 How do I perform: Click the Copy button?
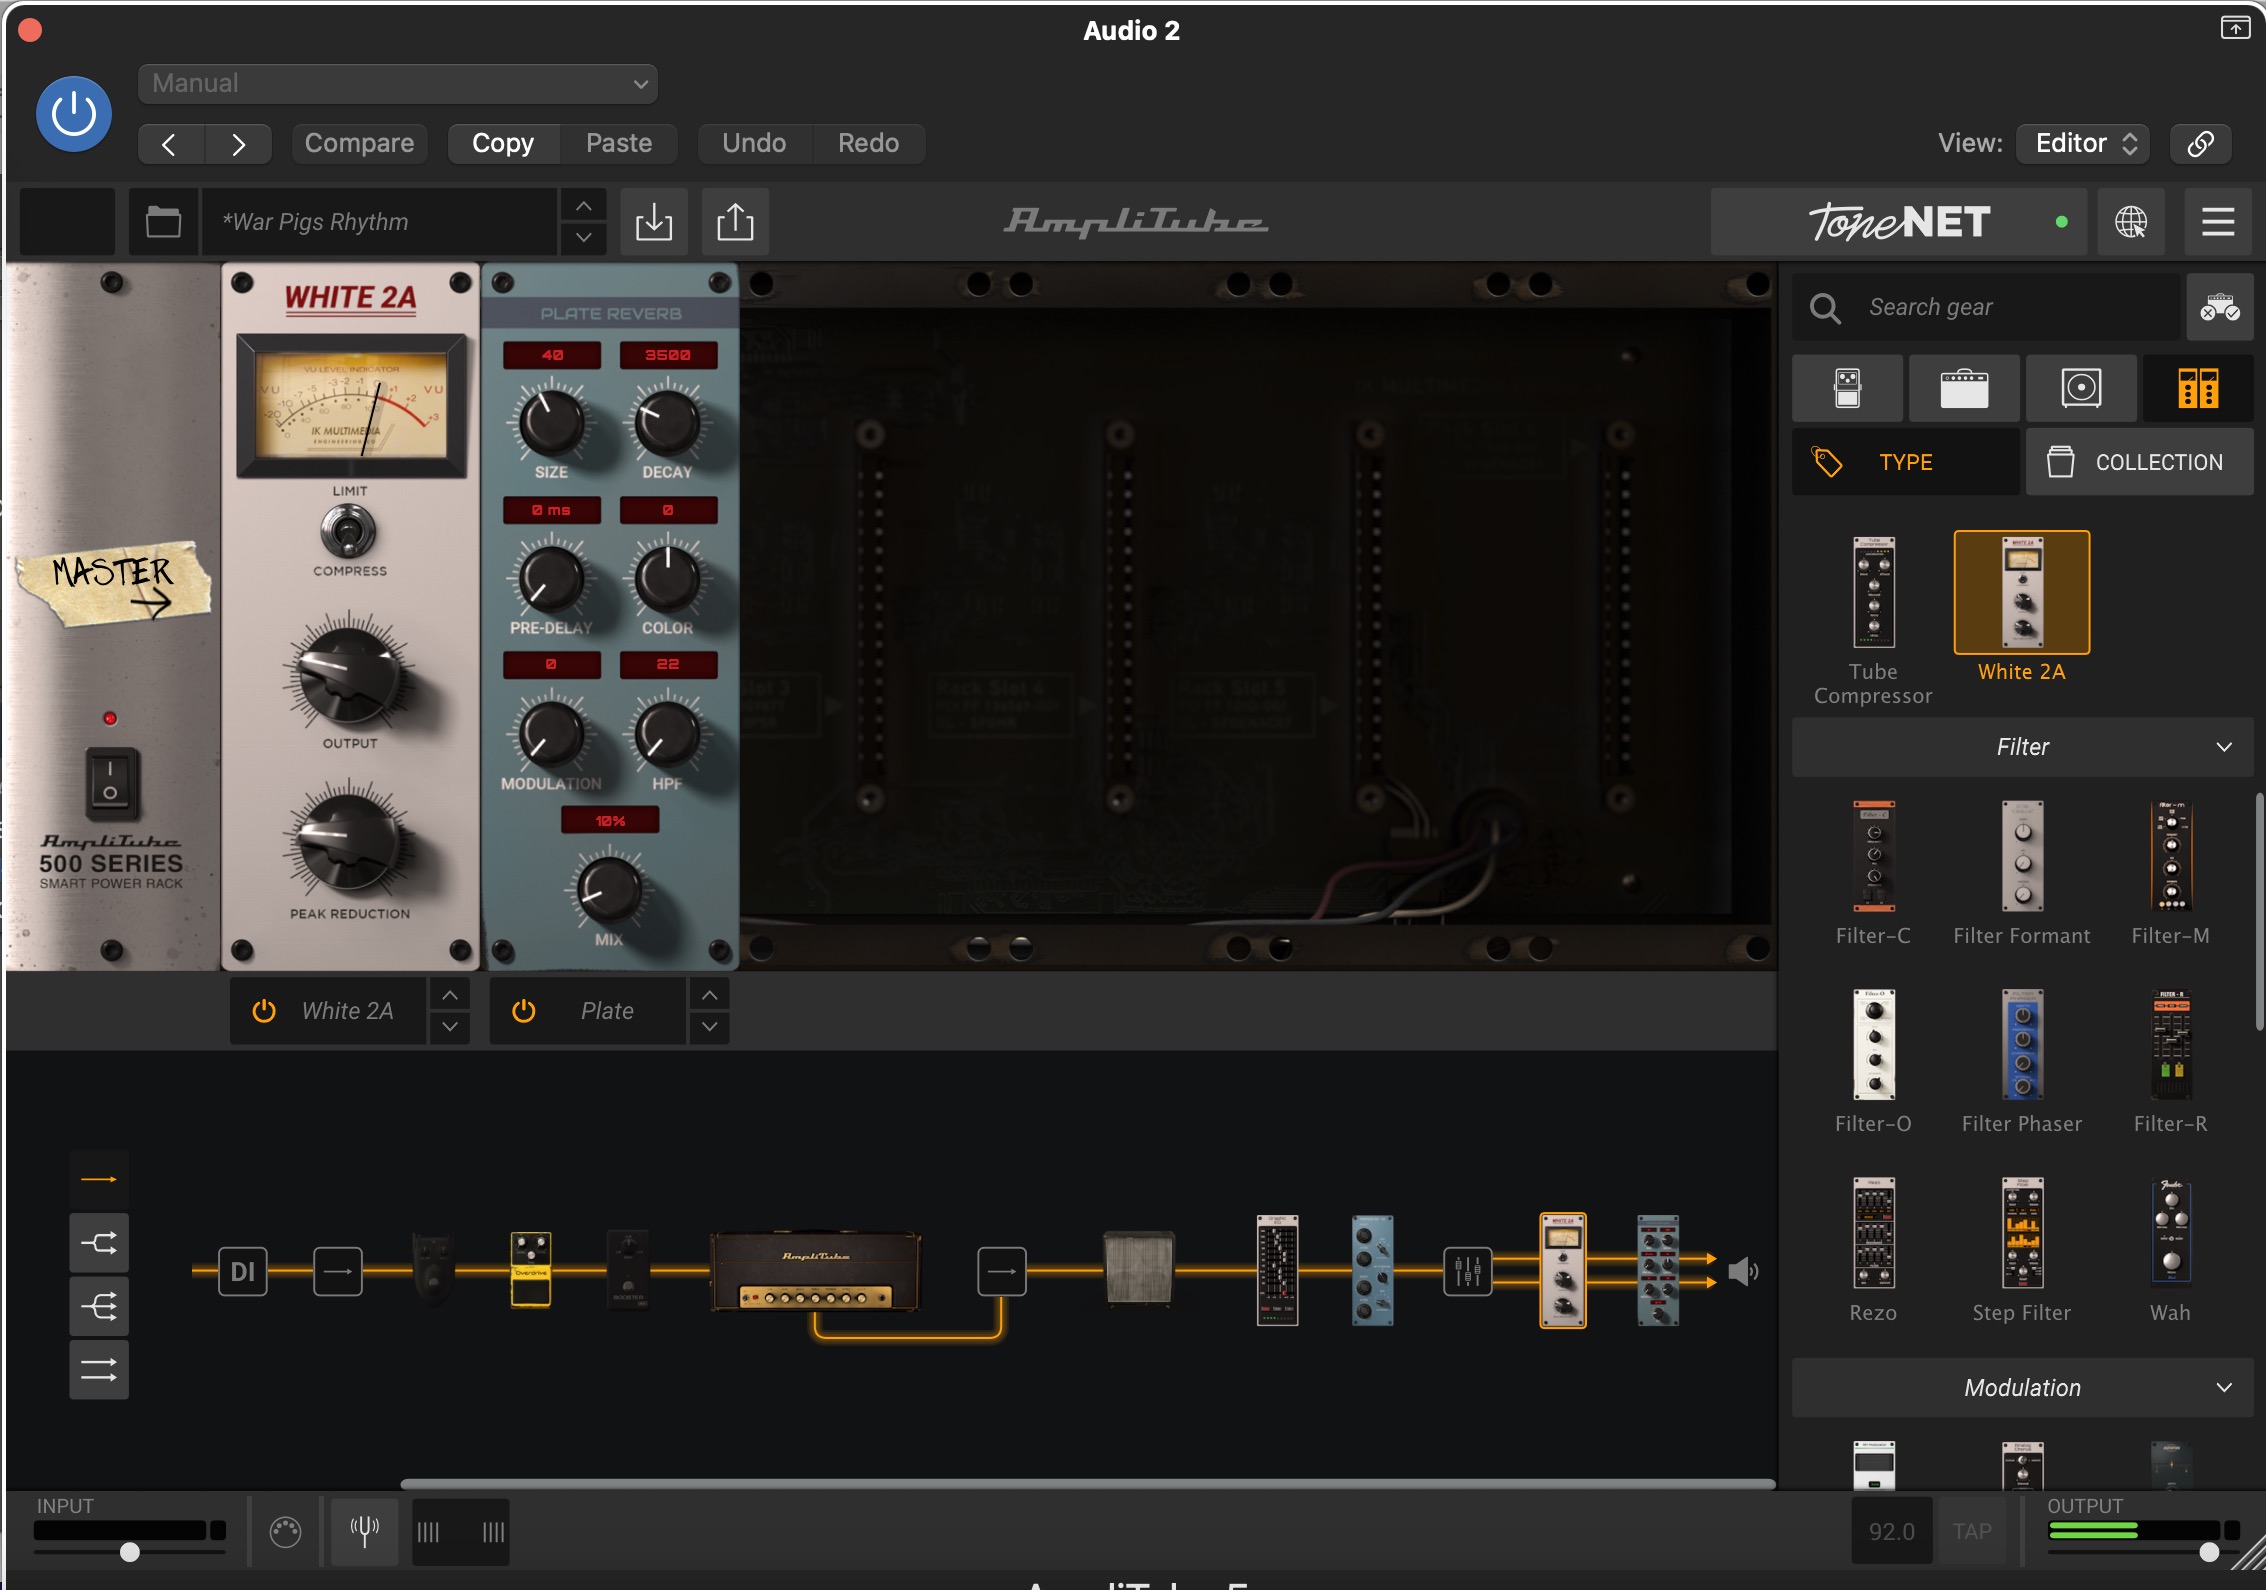click(503, 144)
